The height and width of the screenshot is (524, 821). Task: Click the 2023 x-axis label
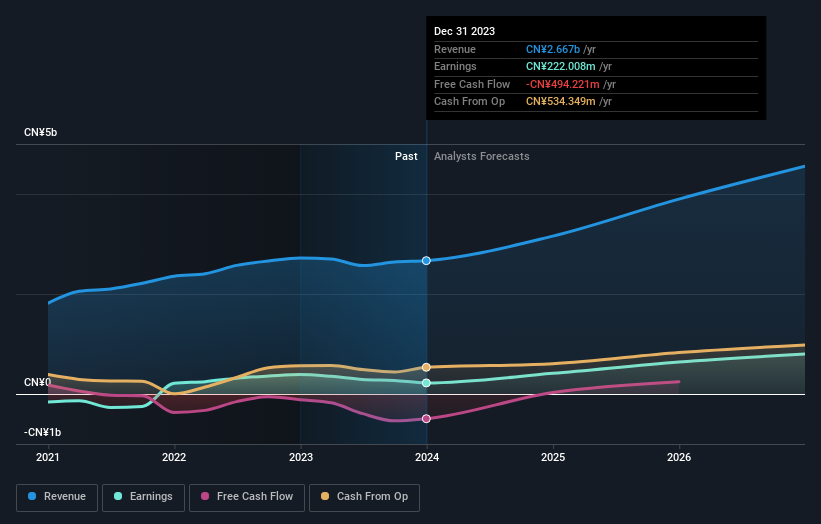coord(301,458)
